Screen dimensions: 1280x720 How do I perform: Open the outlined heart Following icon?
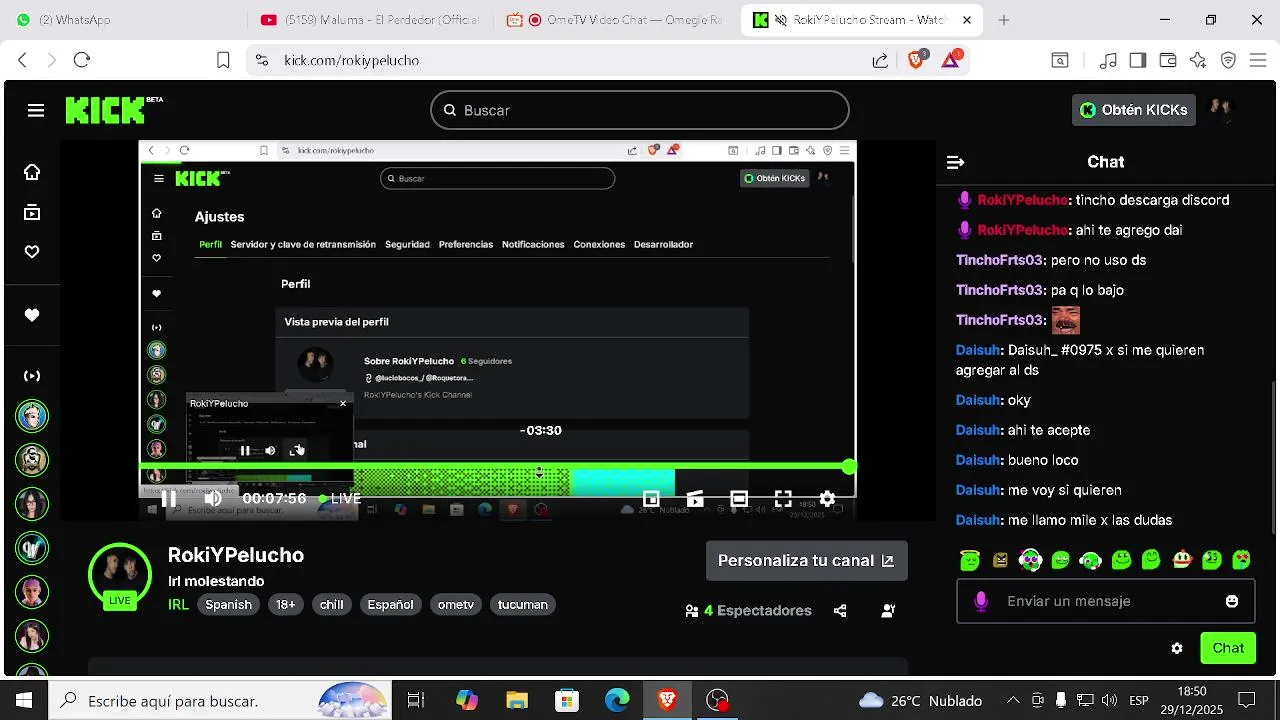(x=32, y=252)
